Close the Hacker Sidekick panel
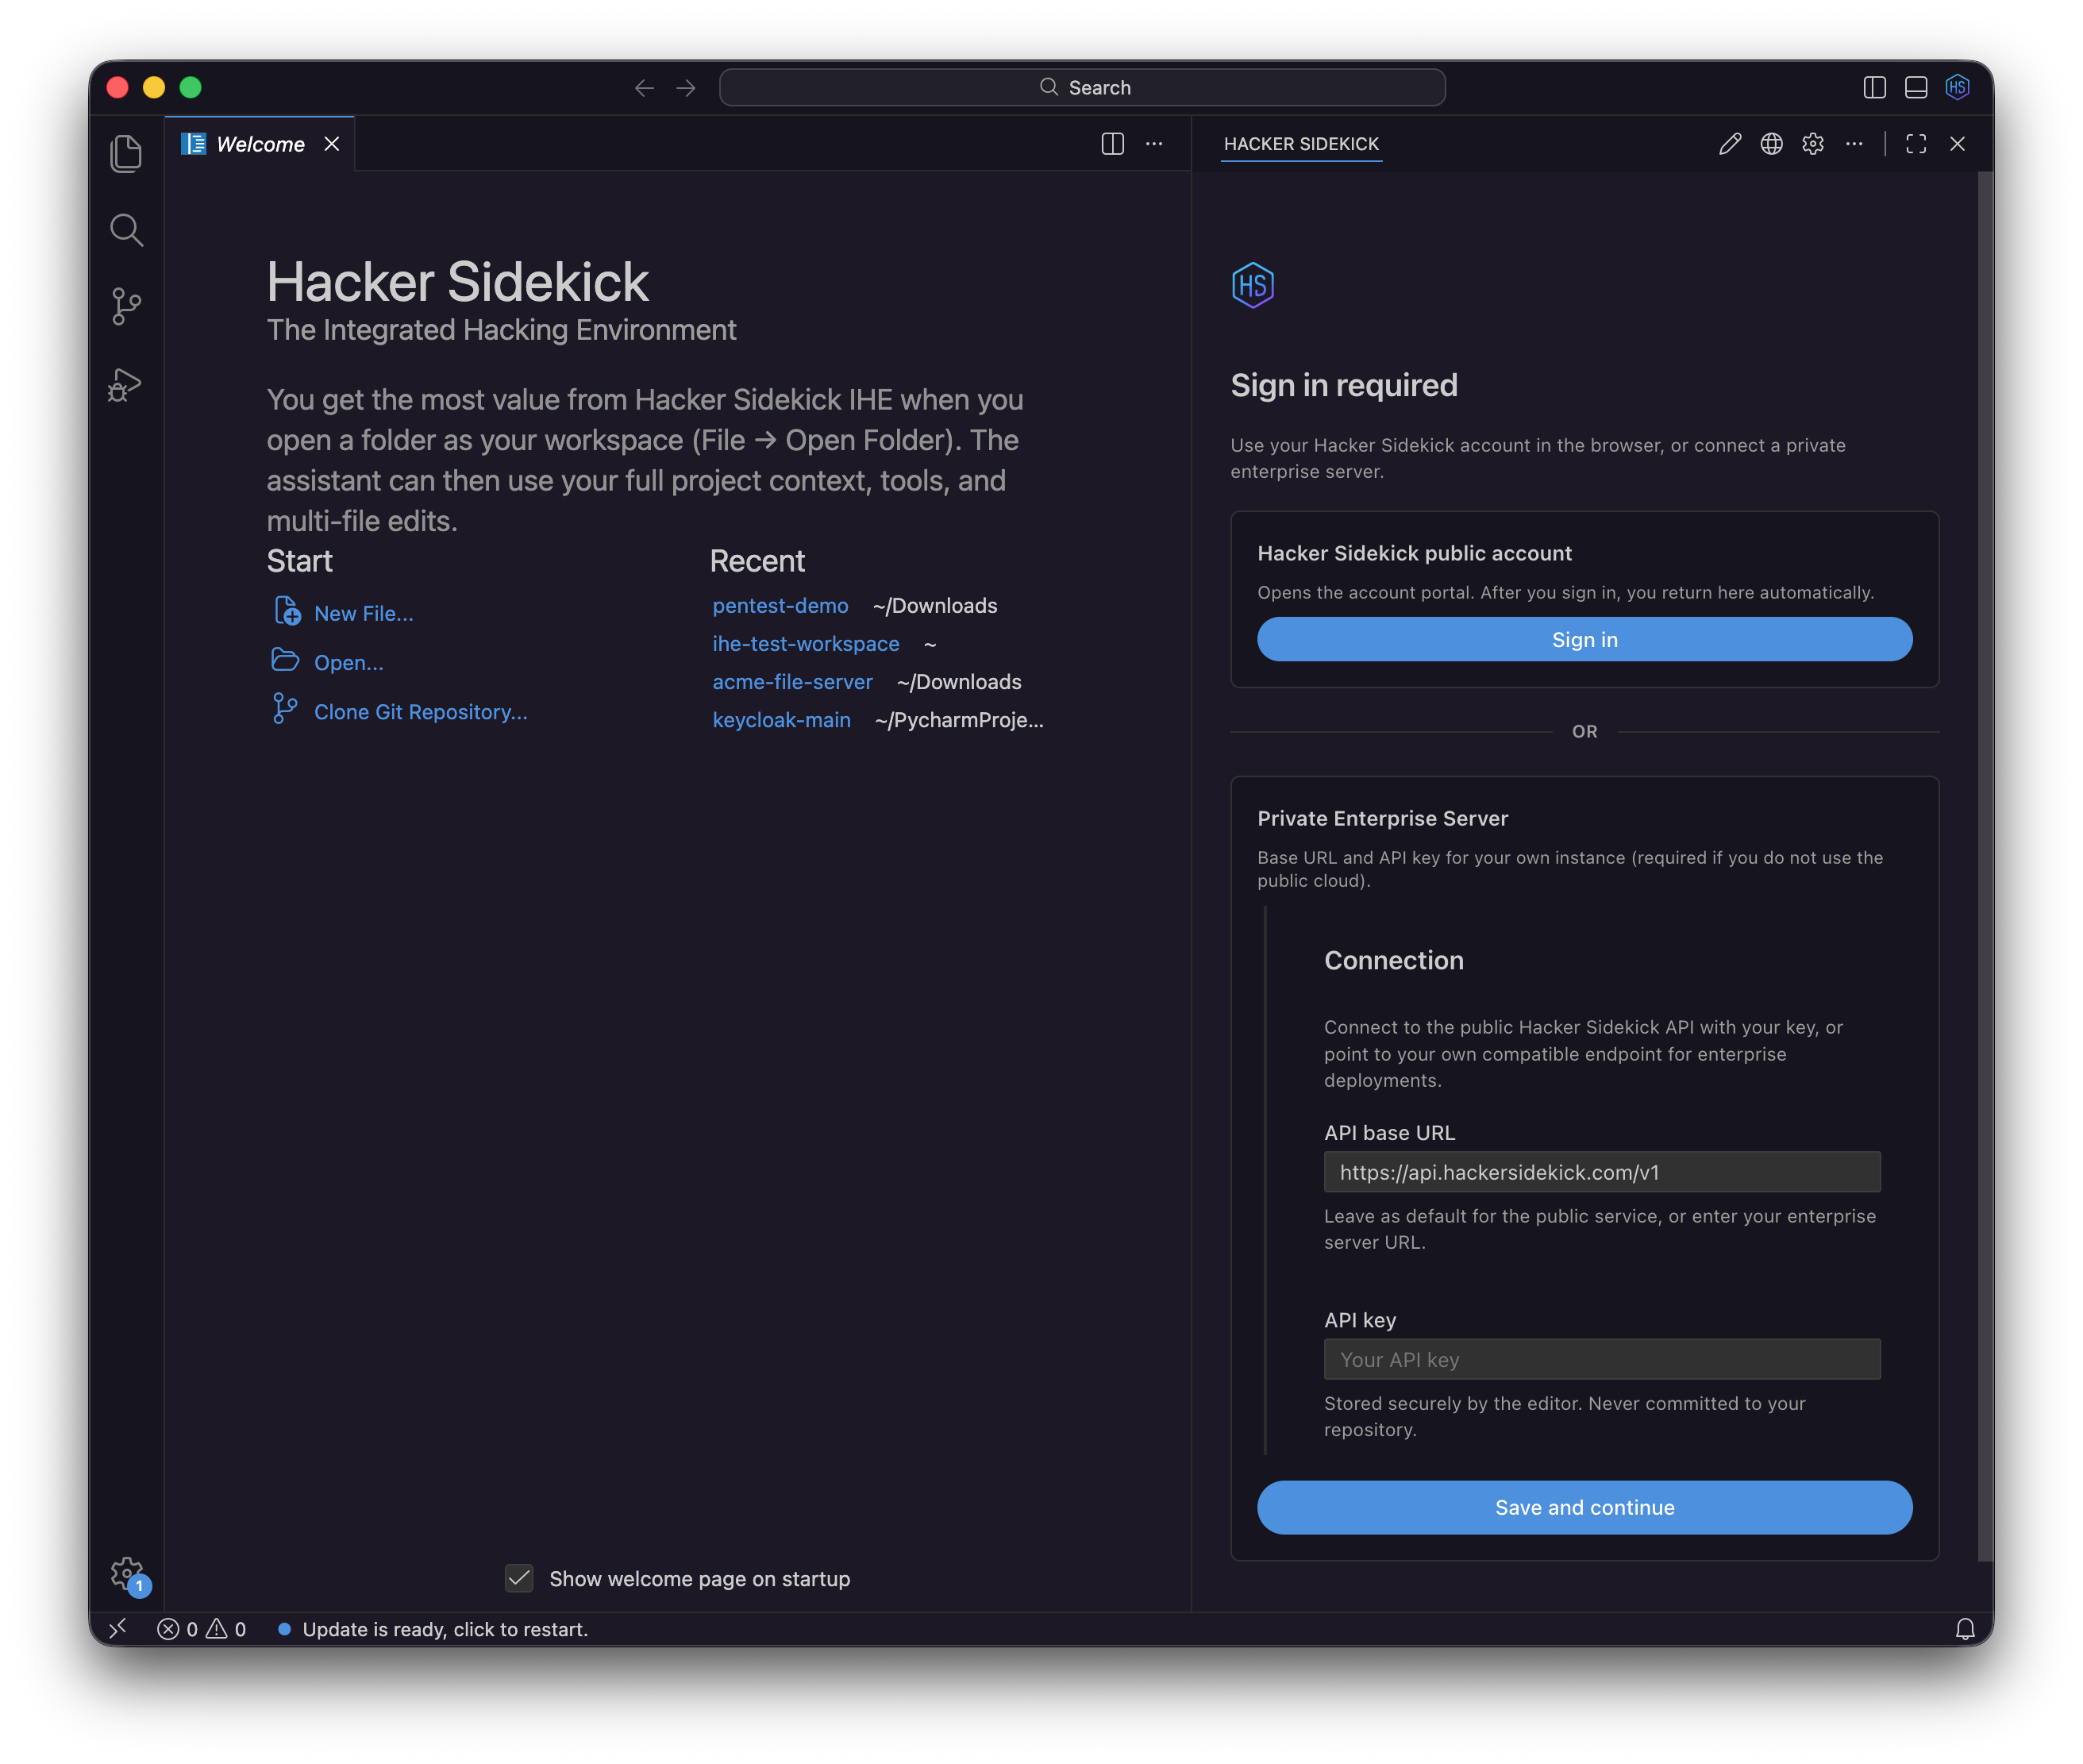2083x1764 pixels. click(x=1958, y=144)
